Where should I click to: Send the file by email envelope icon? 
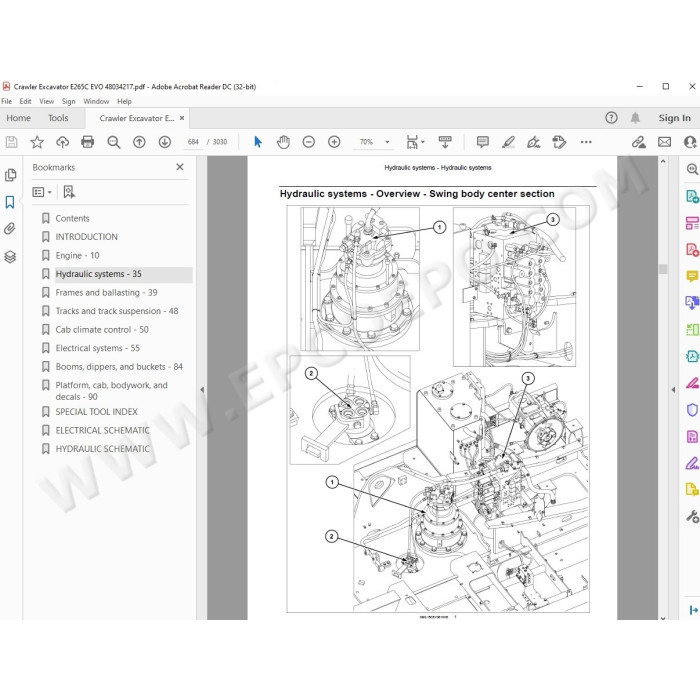point(664,142)
